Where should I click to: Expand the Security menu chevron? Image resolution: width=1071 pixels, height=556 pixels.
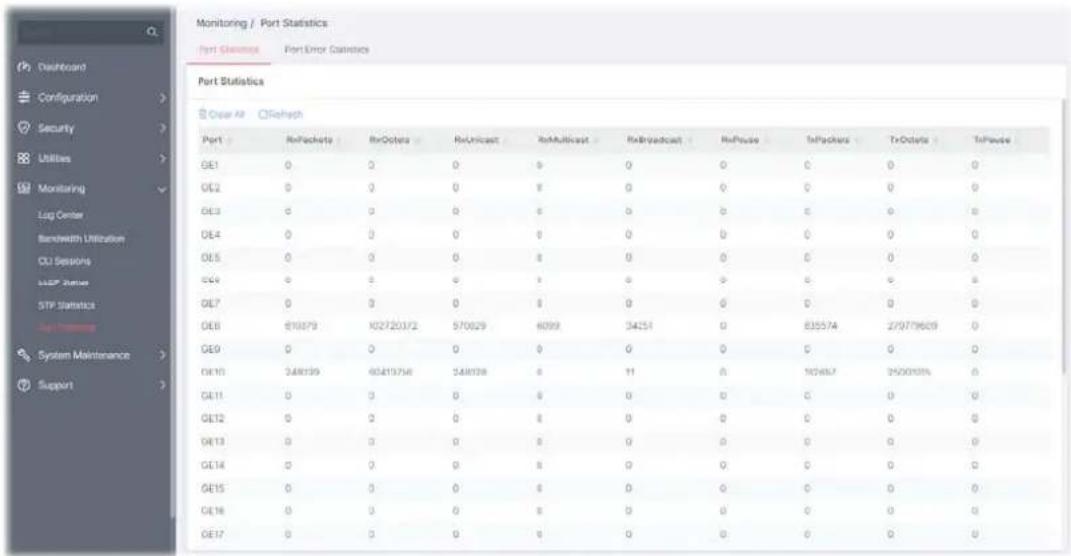(163, 128)
